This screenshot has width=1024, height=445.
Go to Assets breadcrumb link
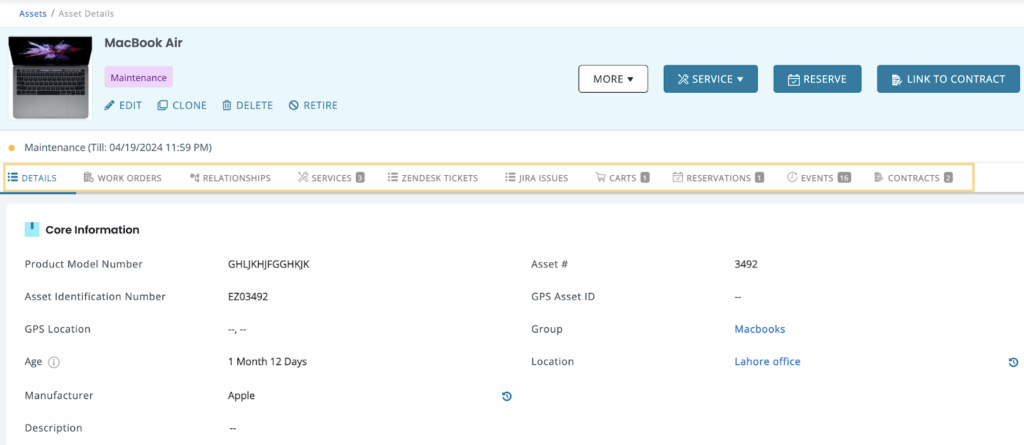[33, 13]
